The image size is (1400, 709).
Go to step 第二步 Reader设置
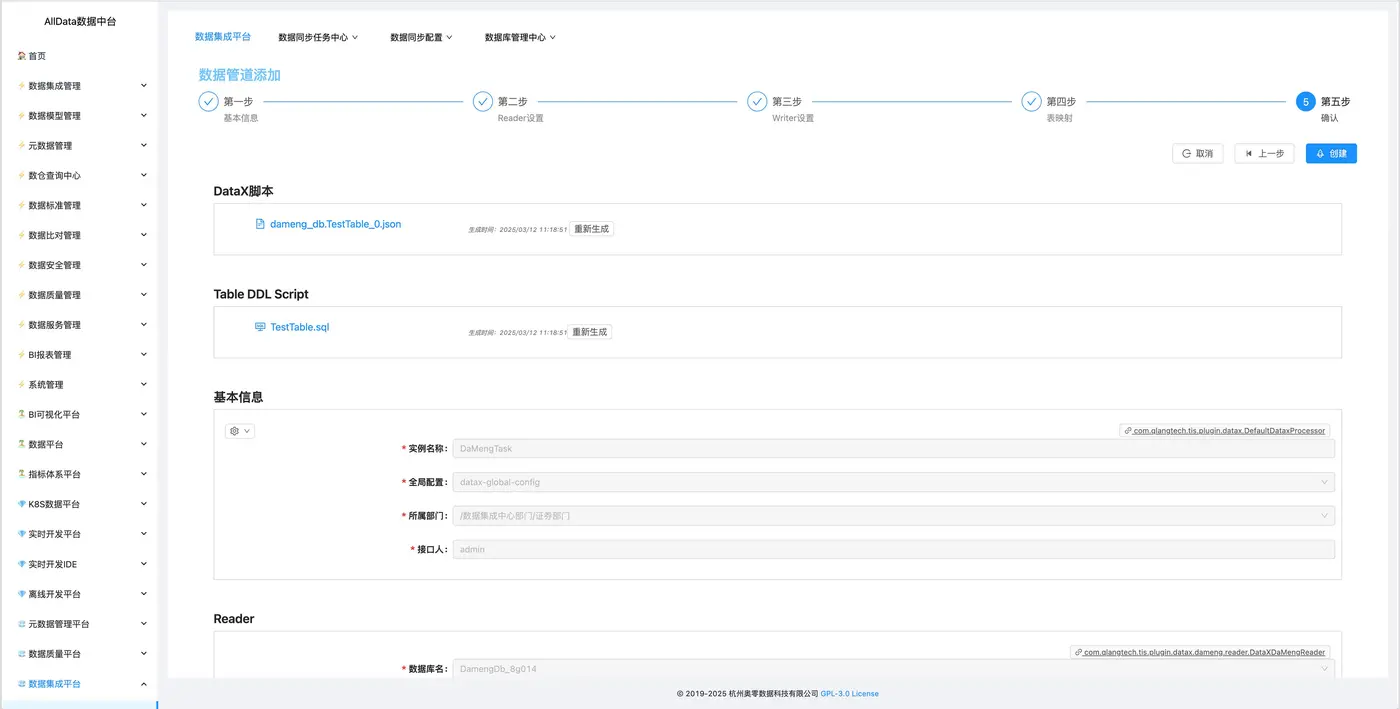(508, 108)
